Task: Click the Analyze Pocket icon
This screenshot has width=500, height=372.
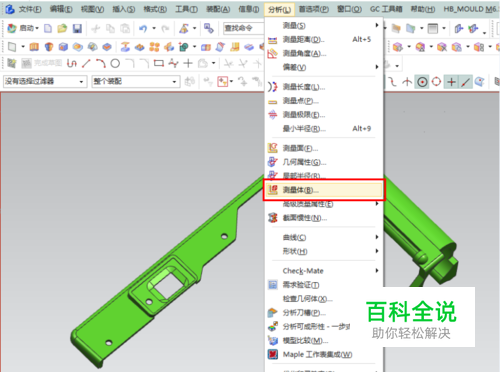Action: pyautogui.click(x=273, y=313)
